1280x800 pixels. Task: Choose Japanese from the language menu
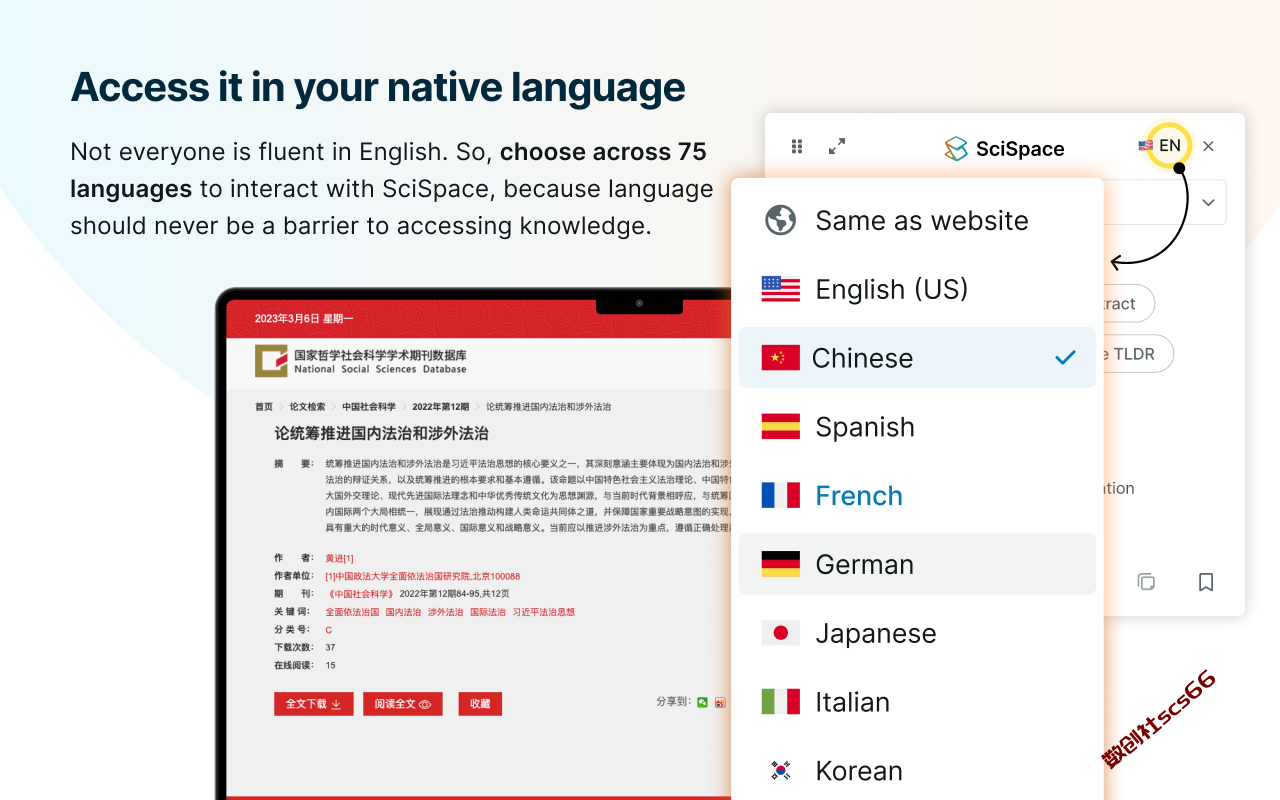(917, 633)
